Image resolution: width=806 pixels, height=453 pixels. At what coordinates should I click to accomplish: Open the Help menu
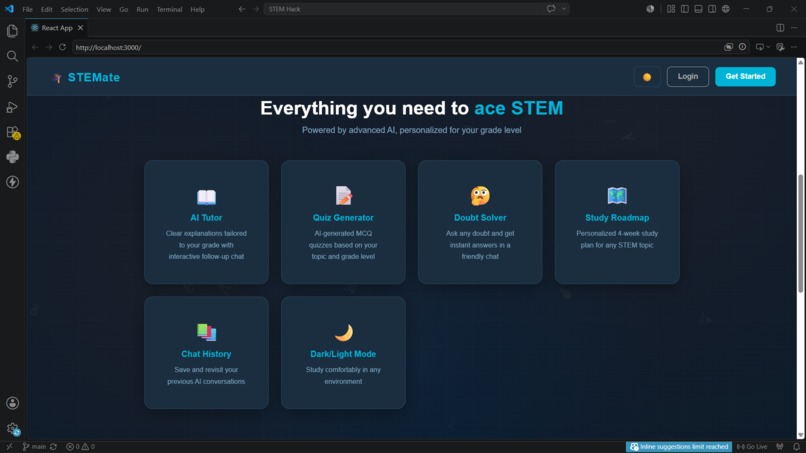click(x=197, y=9)
